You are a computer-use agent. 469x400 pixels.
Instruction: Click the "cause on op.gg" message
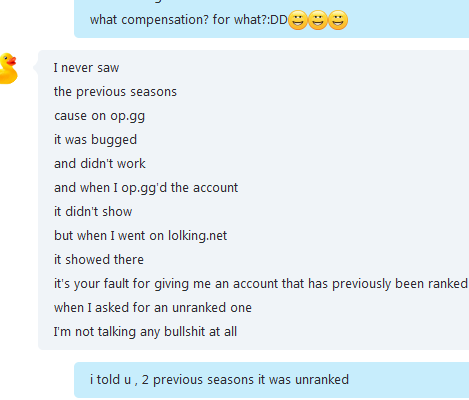click(x=99, y=116)
